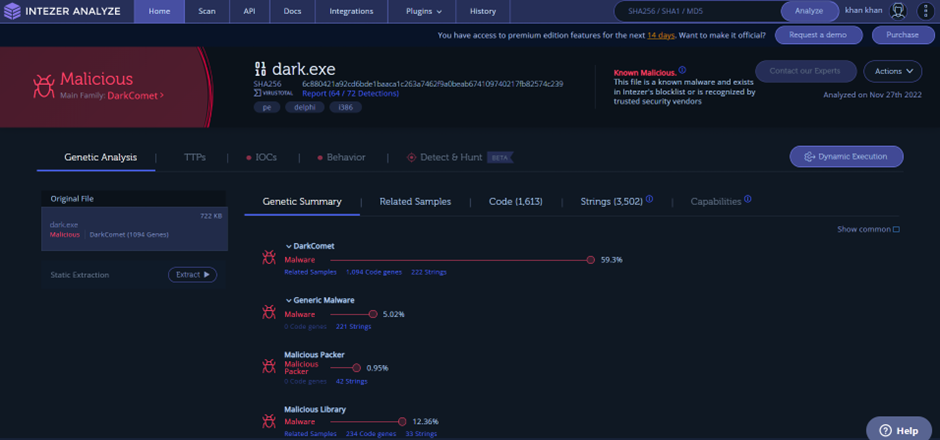Viewport: 940px width, 440px height.
Task: Open Malicious Packer 42 Strings link
Action: pyautogui.click(x=351, y=381)
